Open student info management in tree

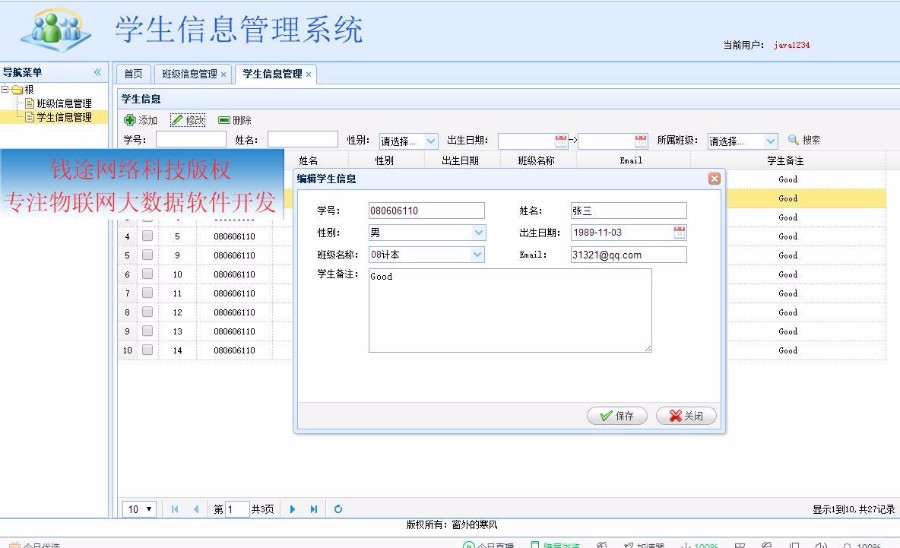point(64,117)
